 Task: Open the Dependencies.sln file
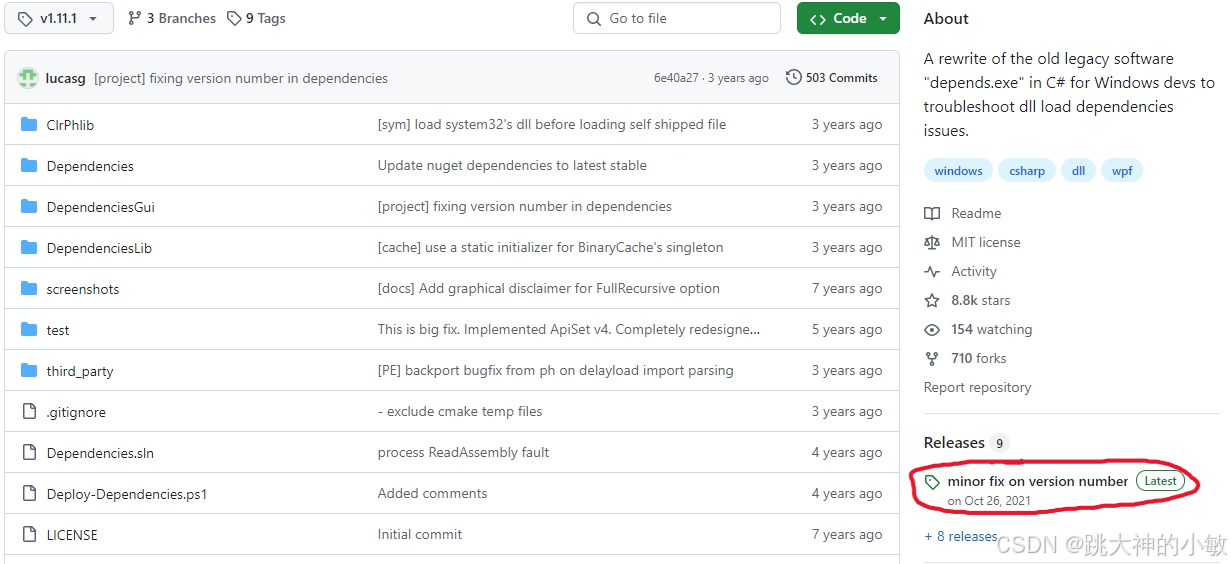click(x=101, y=453)
